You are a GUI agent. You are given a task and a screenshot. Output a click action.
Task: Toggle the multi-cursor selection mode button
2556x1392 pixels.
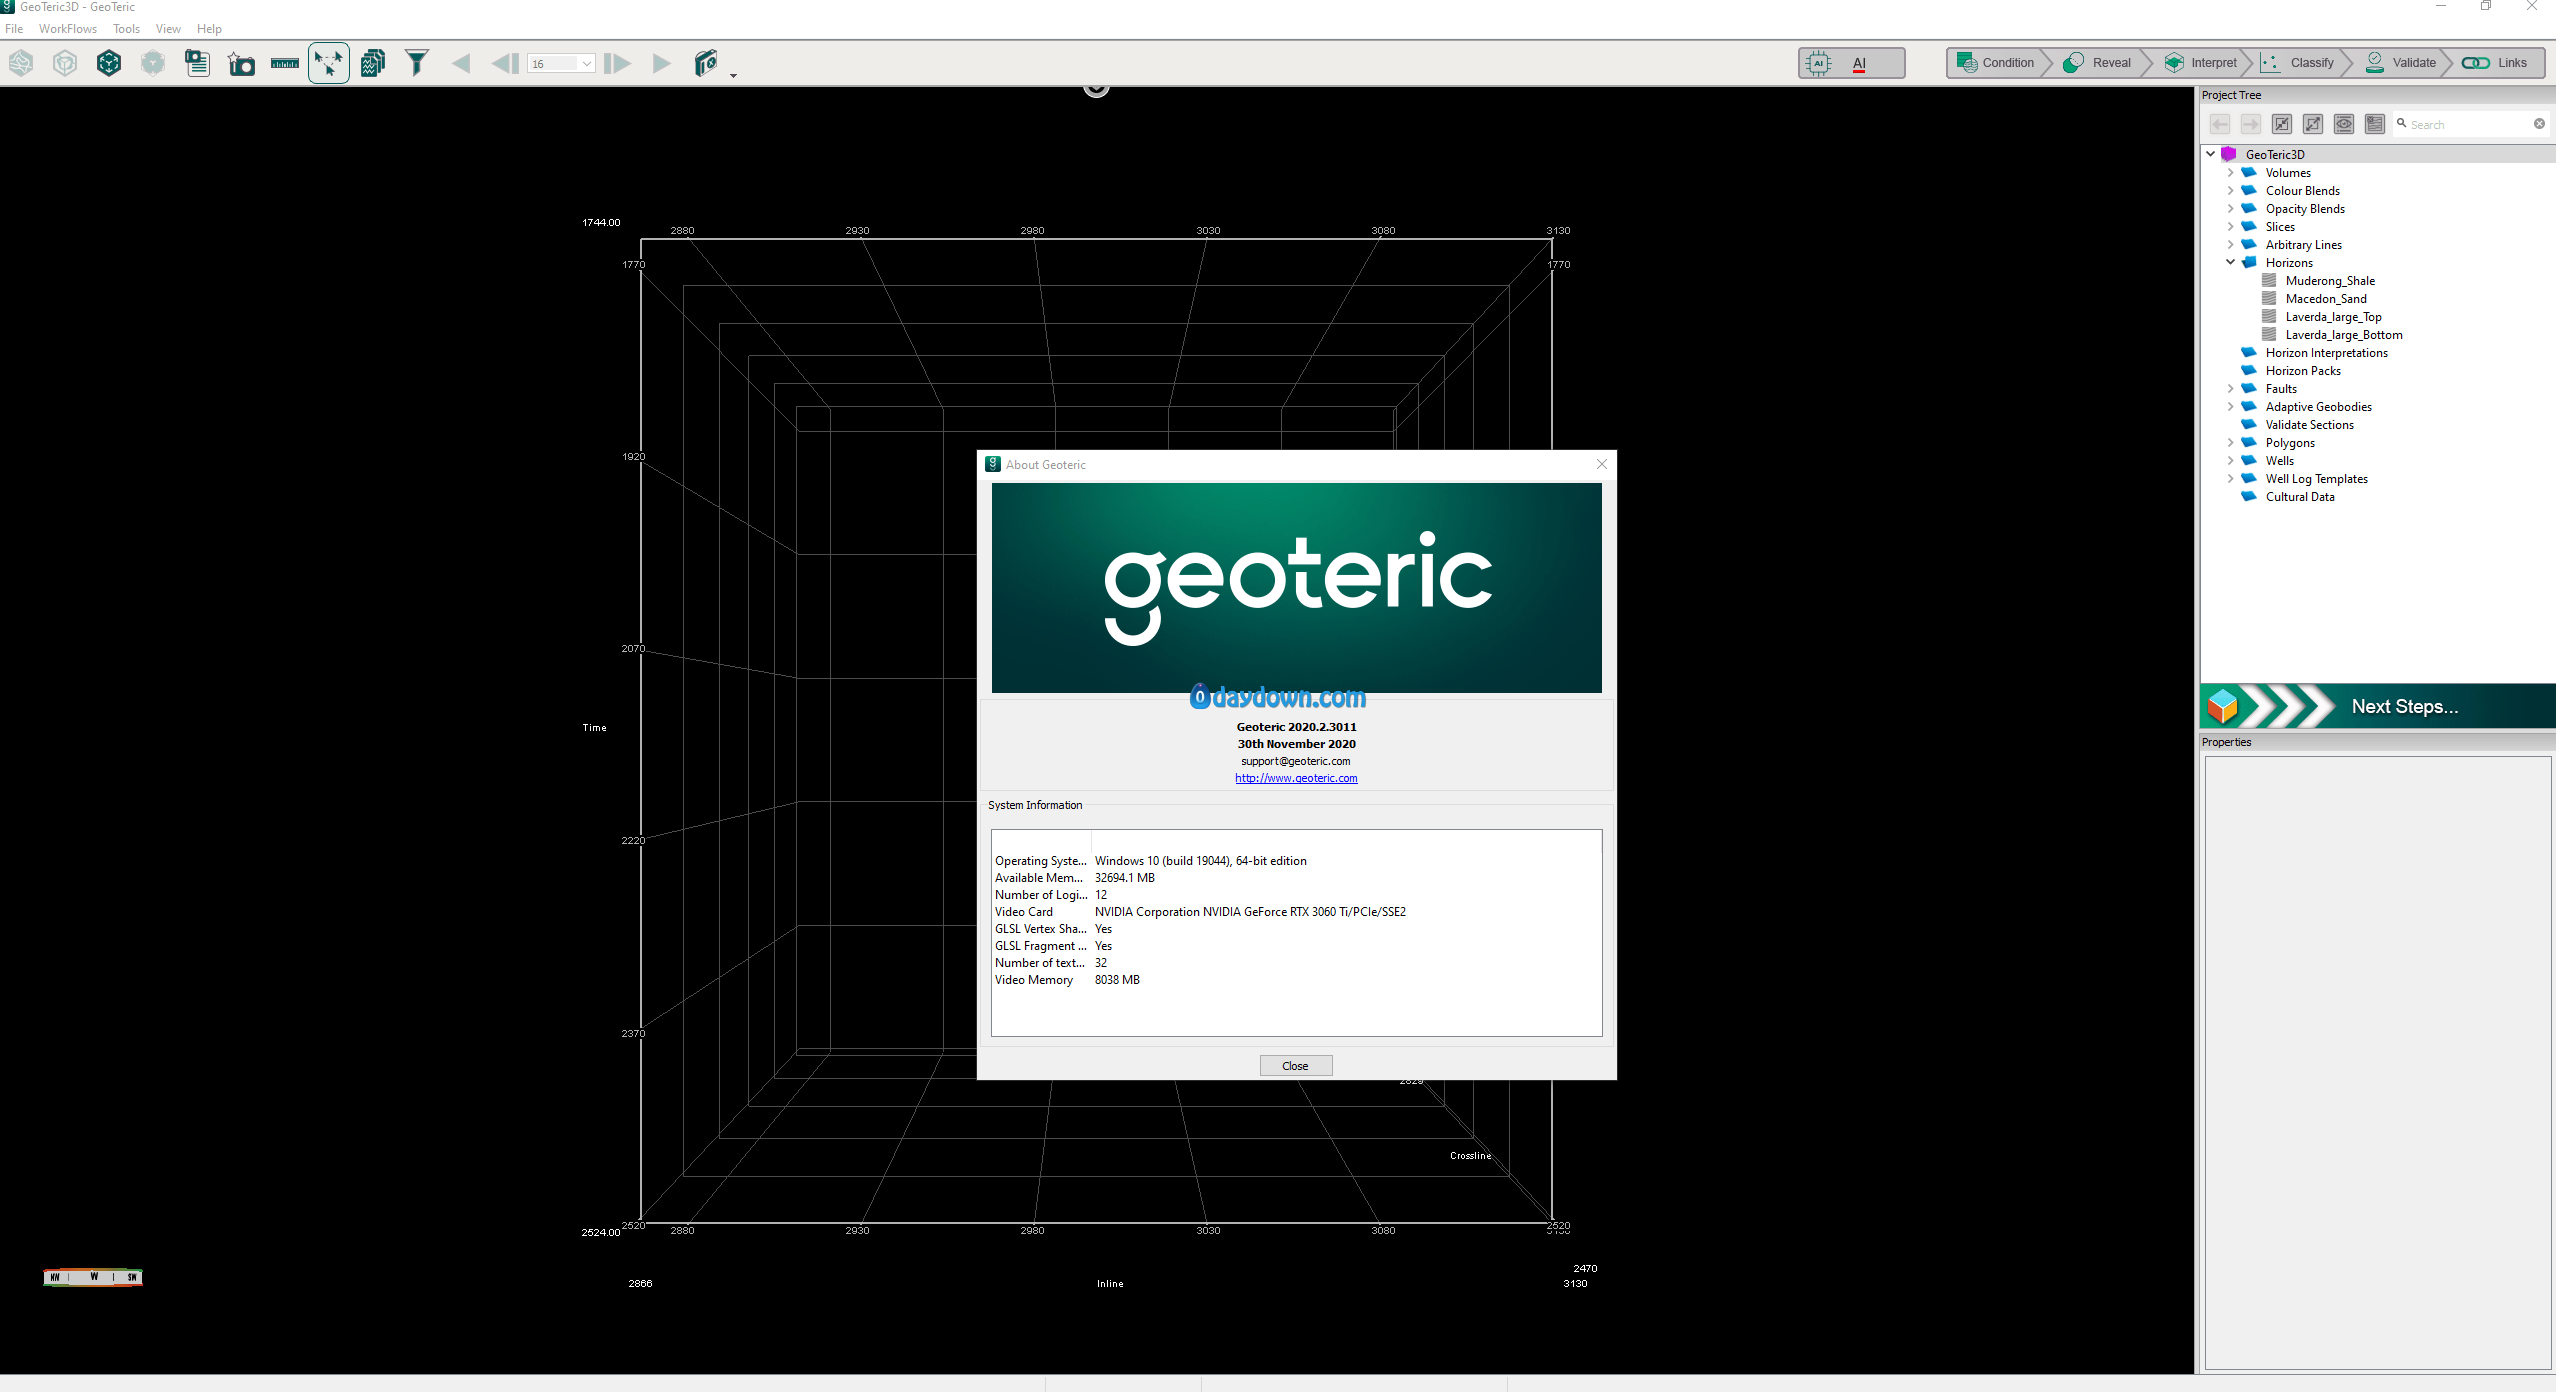point(329,63)
